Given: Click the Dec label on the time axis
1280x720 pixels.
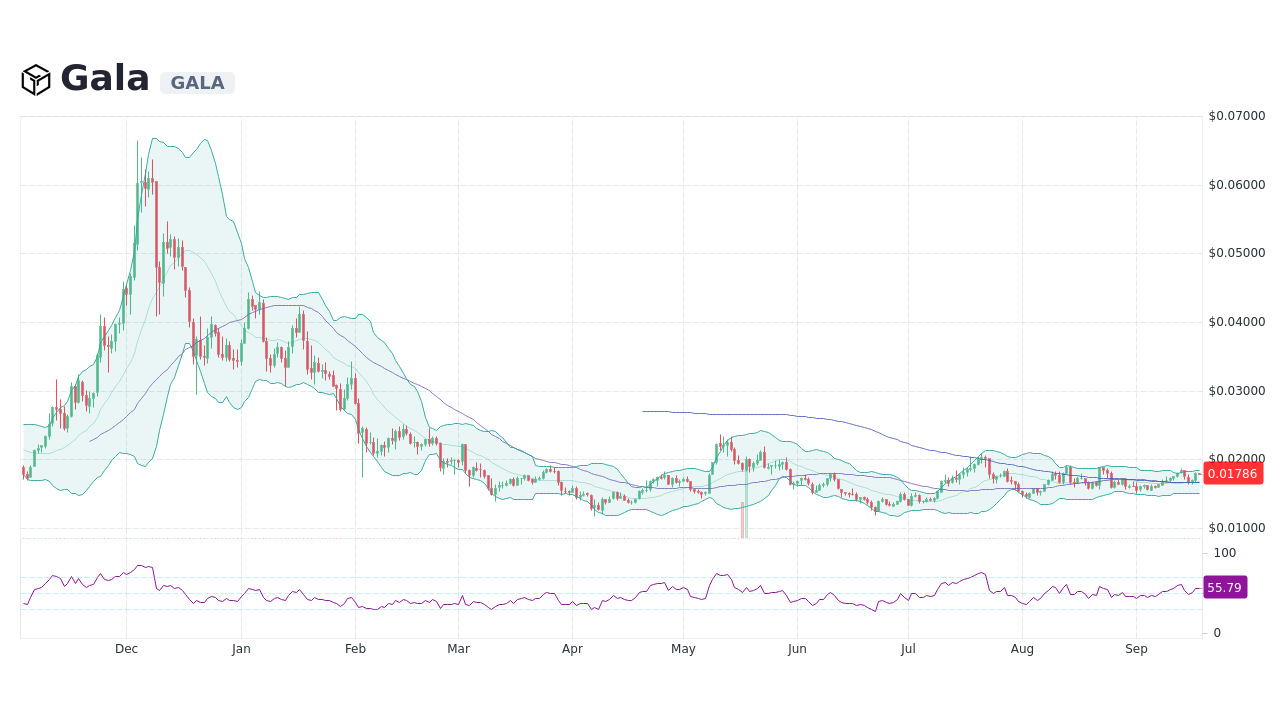Looking at the screenshot, I should click(x=126, y=649).
